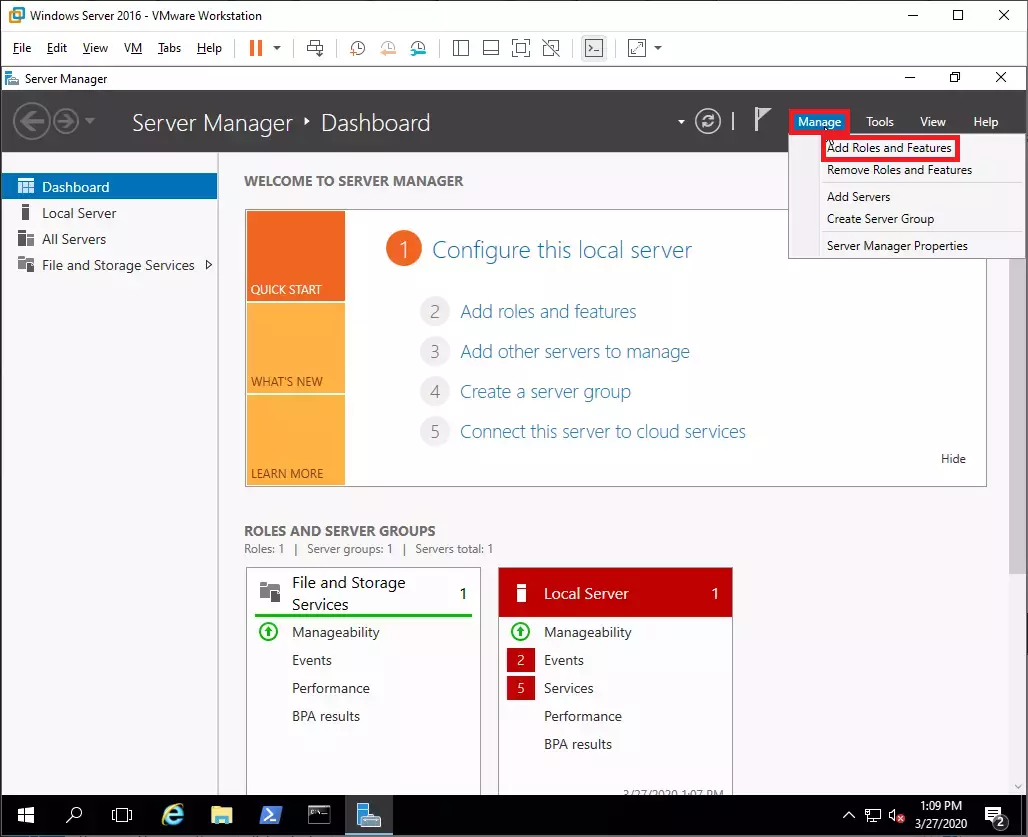Viewport: 1028px width, 837px height.
Task: Toggle thumbnail bar icon in VMware toolbar
Action: 491,48
